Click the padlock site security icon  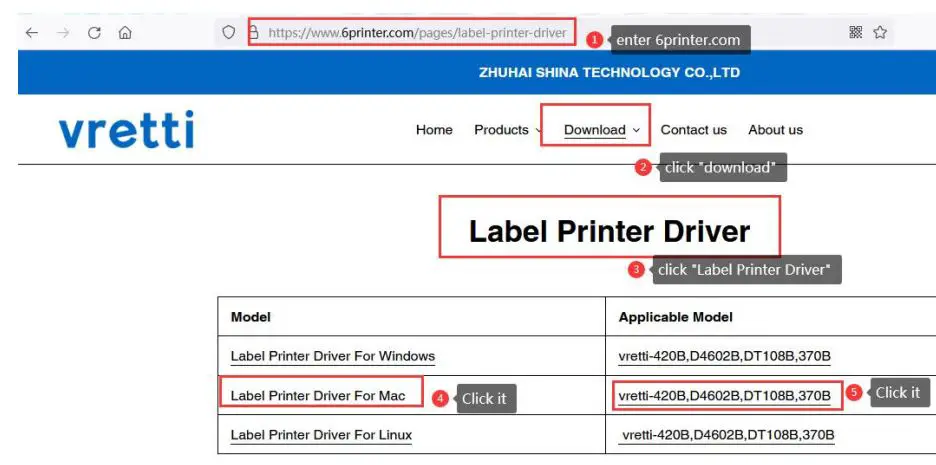pyautogui.click(x=254, y=32)
